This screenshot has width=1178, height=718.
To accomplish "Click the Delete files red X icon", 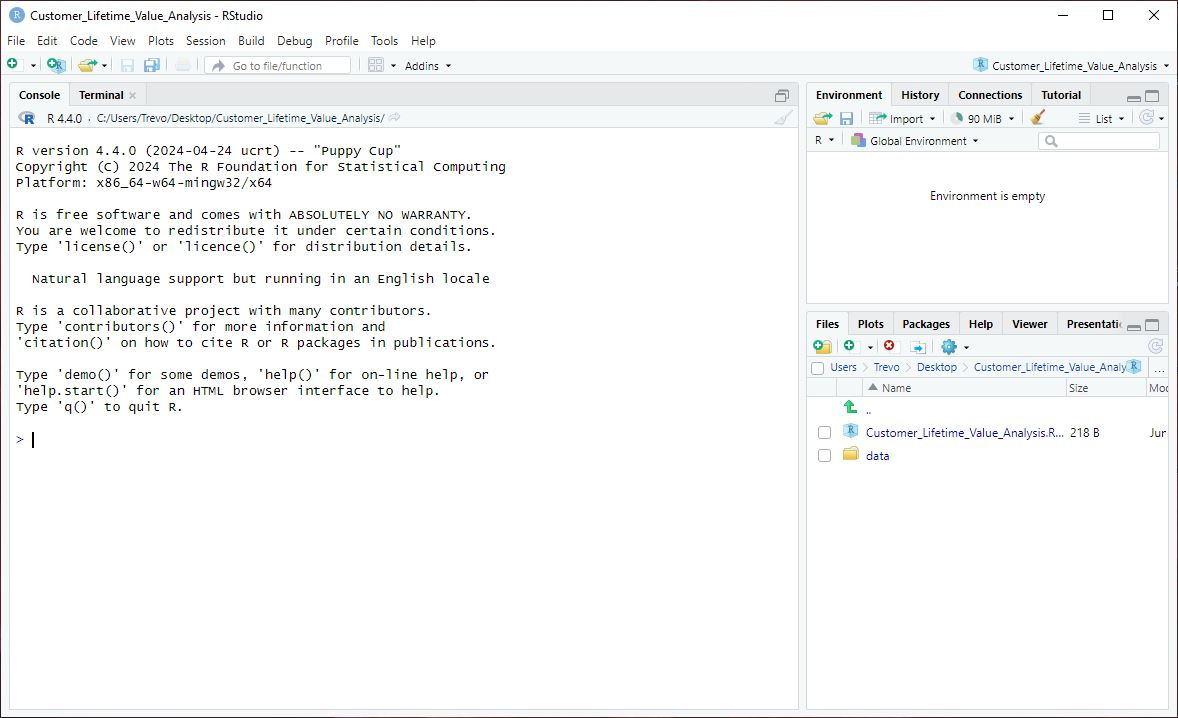I will [x=890, y=345].
